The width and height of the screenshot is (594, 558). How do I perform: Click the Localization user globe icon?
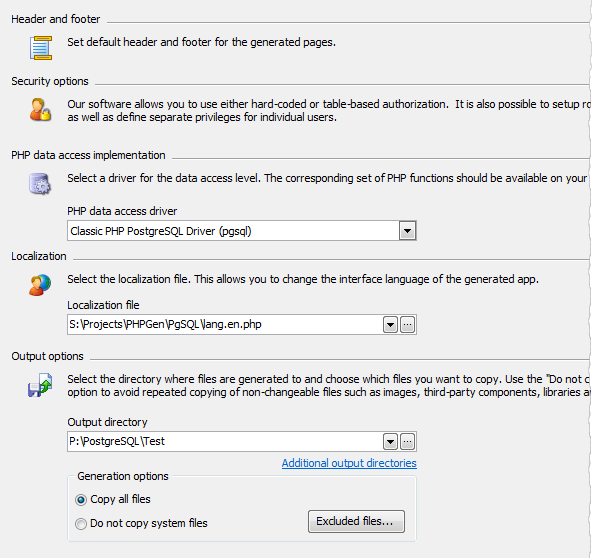point(40,285)
